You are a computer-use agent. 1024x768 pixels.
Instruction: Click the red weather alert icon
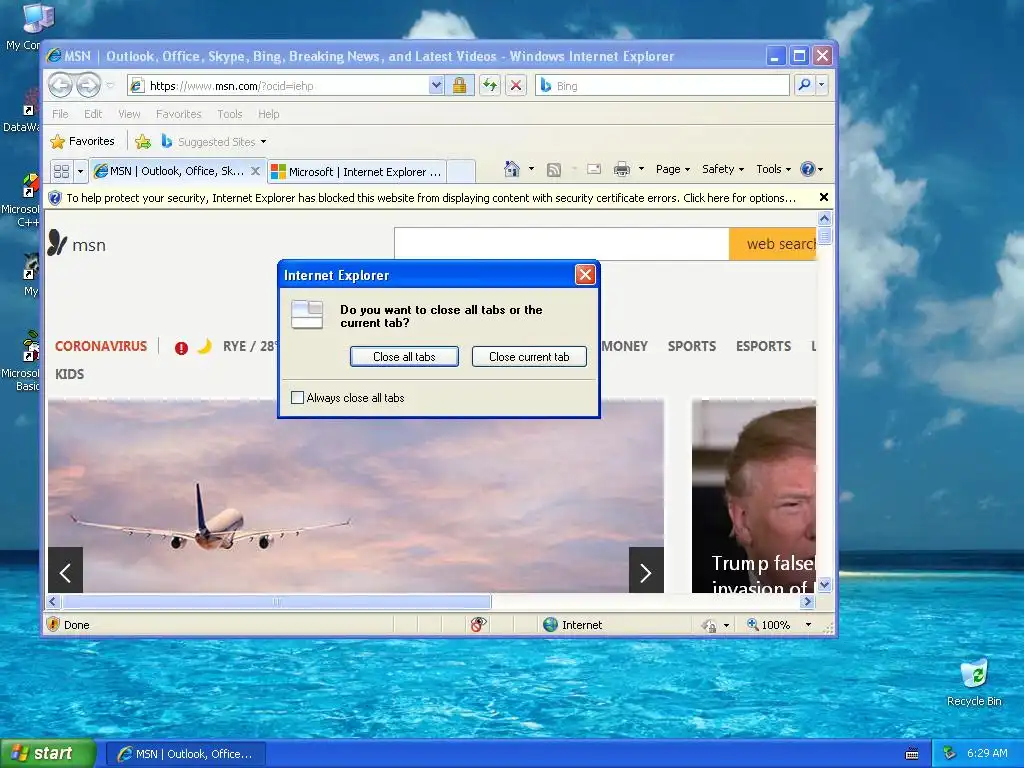coord(182,348)
